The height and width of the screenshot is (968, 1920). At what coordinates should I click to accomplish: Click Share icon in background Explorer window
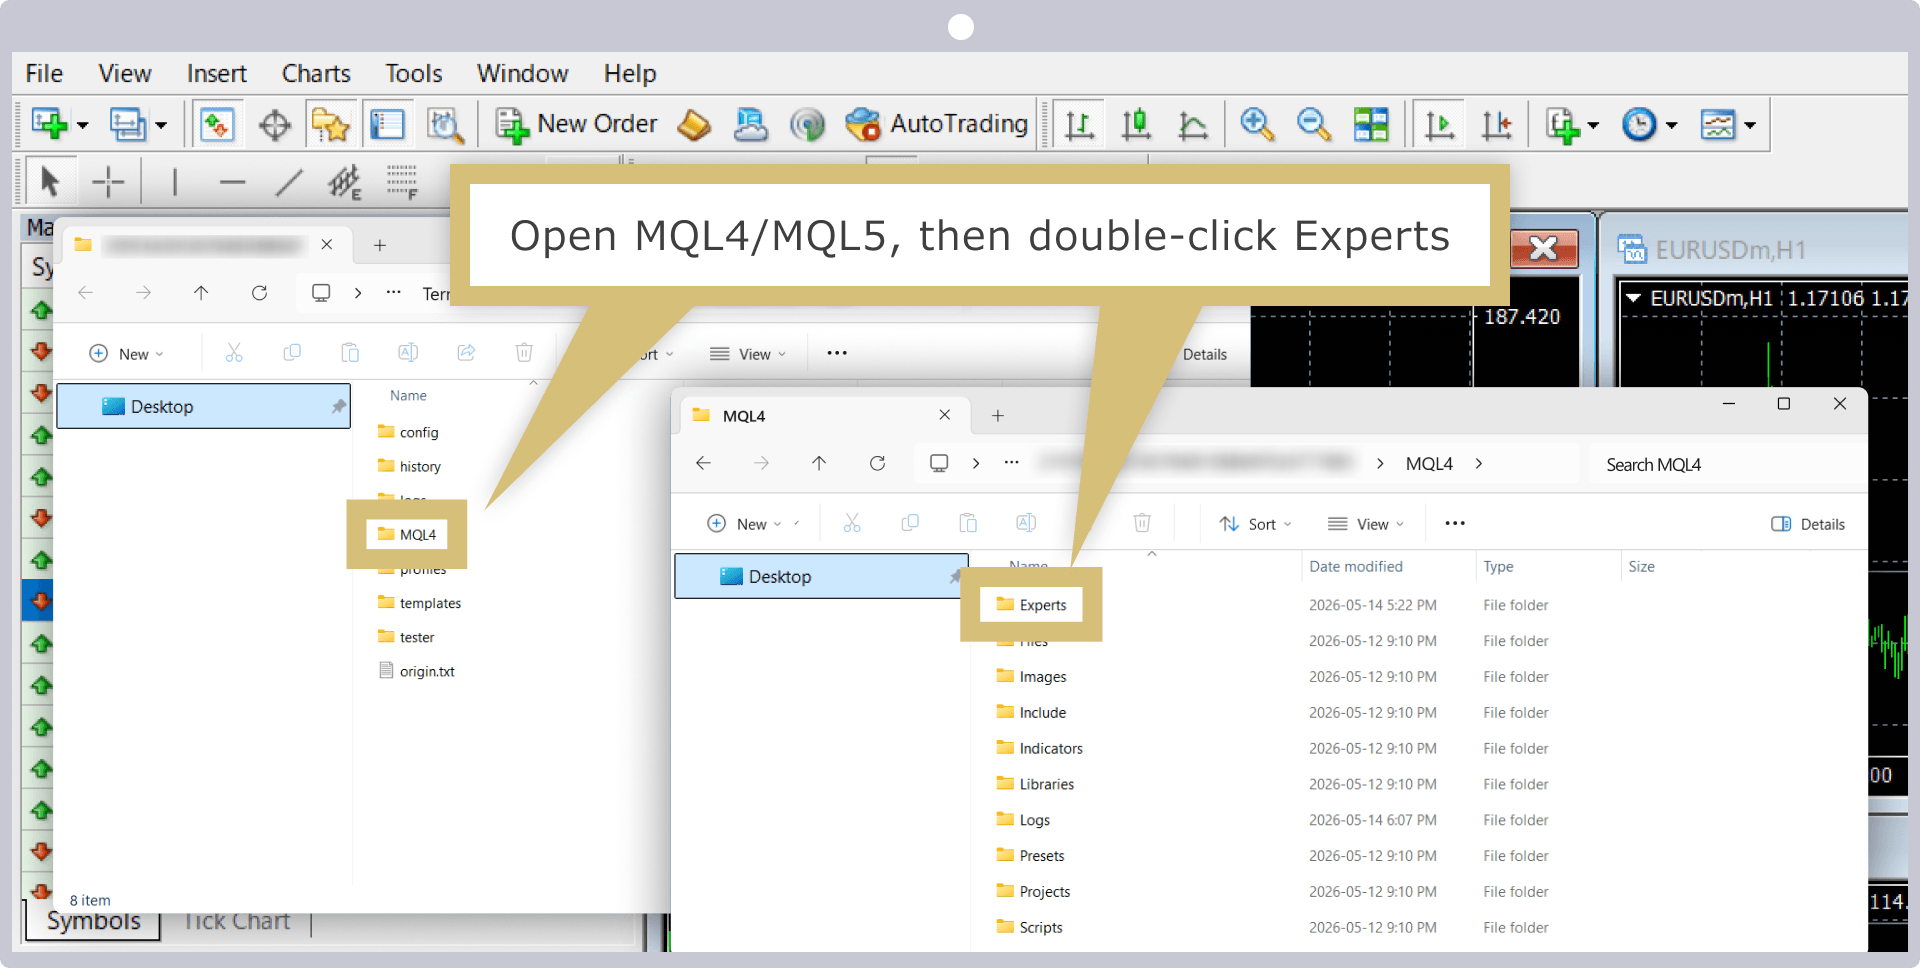466,352
